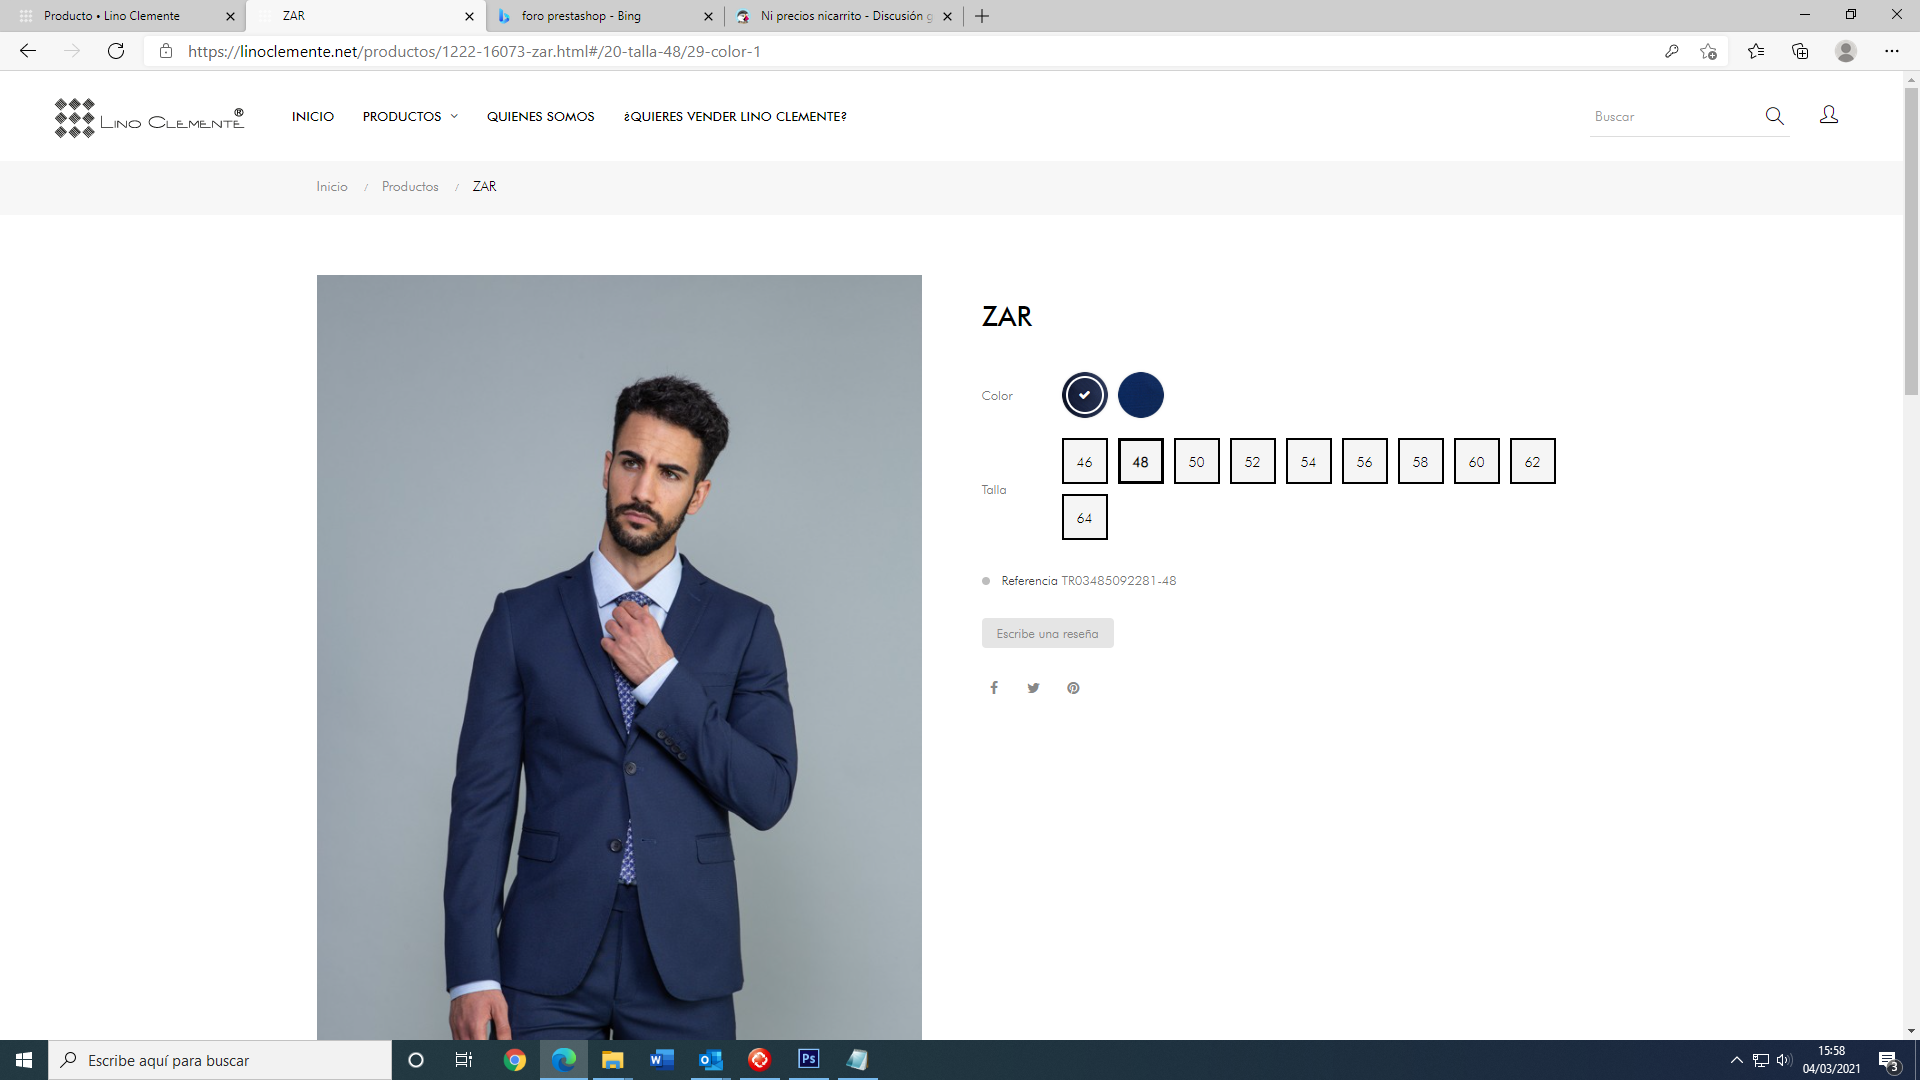Select size 46 option
1920x1080 pixels.
(x=1084, y=461)
